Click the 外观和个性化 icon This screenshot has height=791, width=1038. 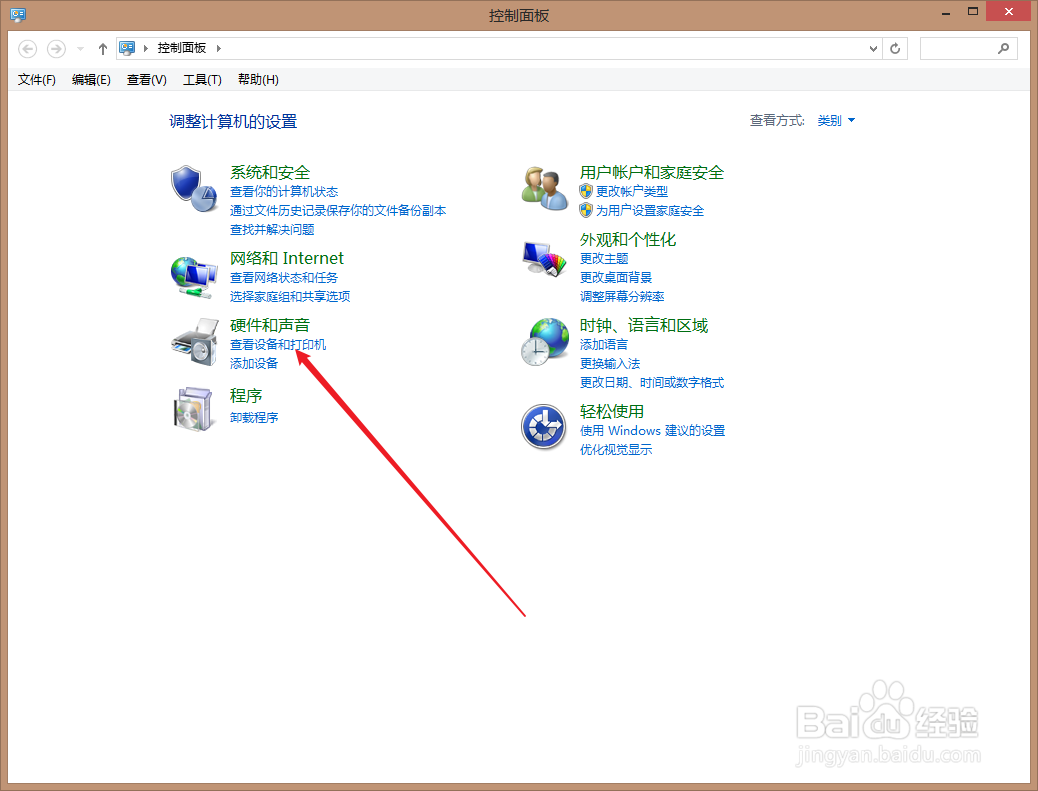pyautogui.click(x=543, y=258)
